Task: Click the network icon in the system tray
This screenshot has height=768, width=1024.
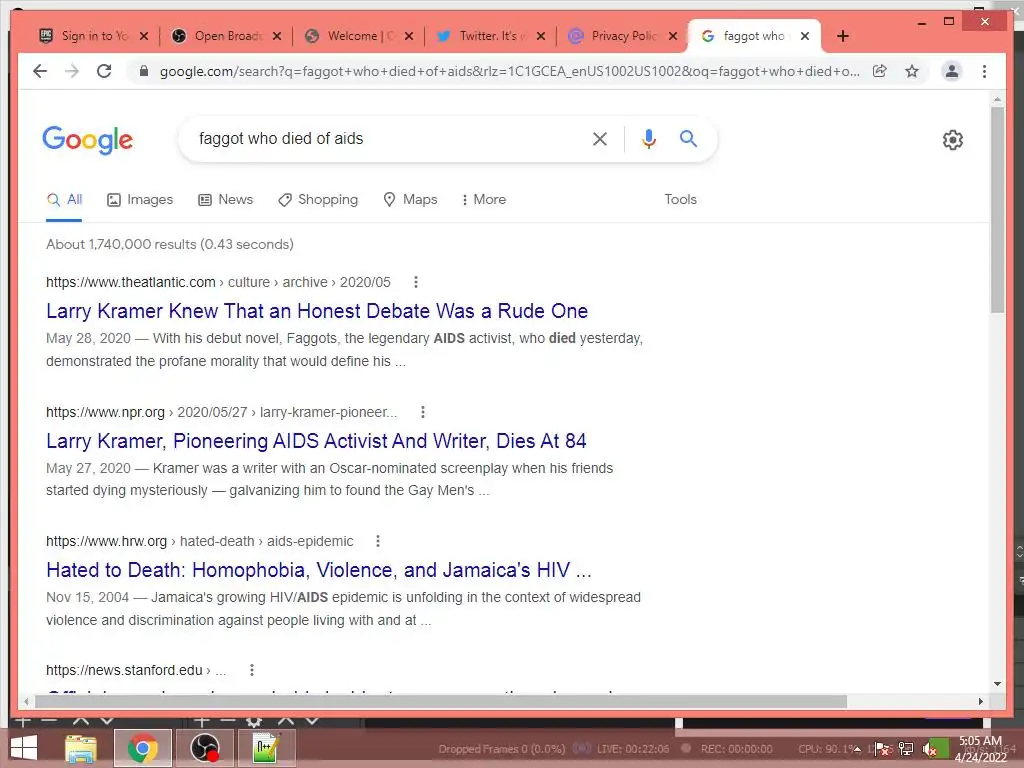Action: pos(906,749)
